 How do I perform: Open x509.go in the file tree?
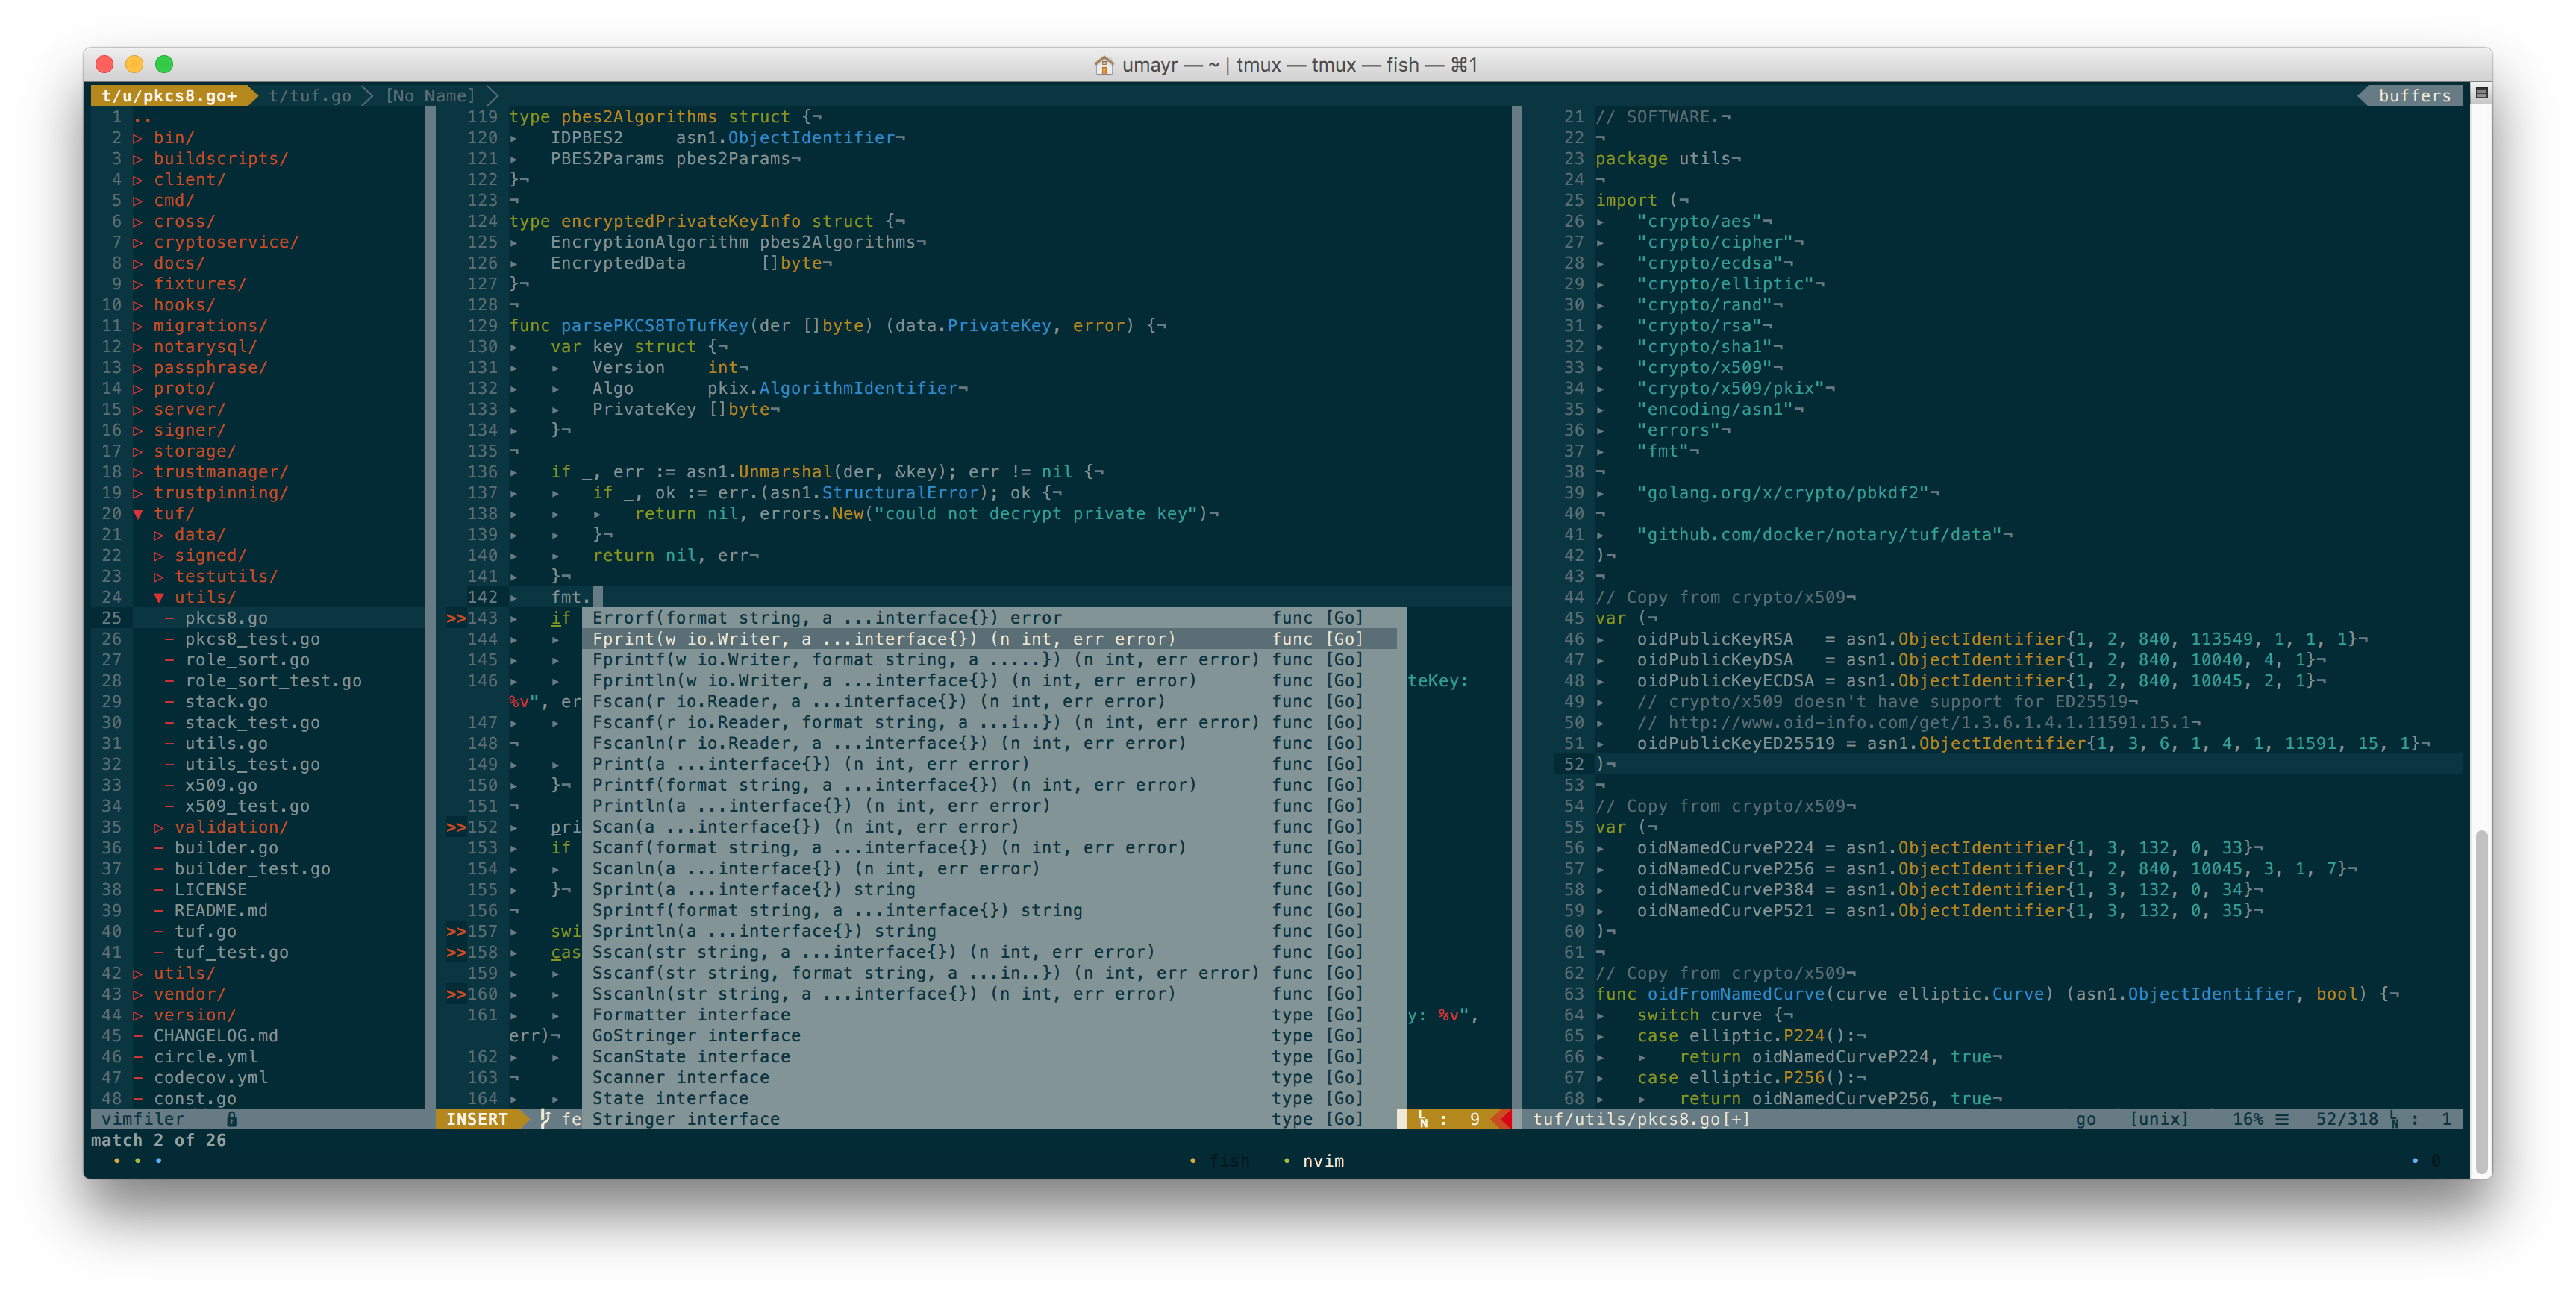221,785
